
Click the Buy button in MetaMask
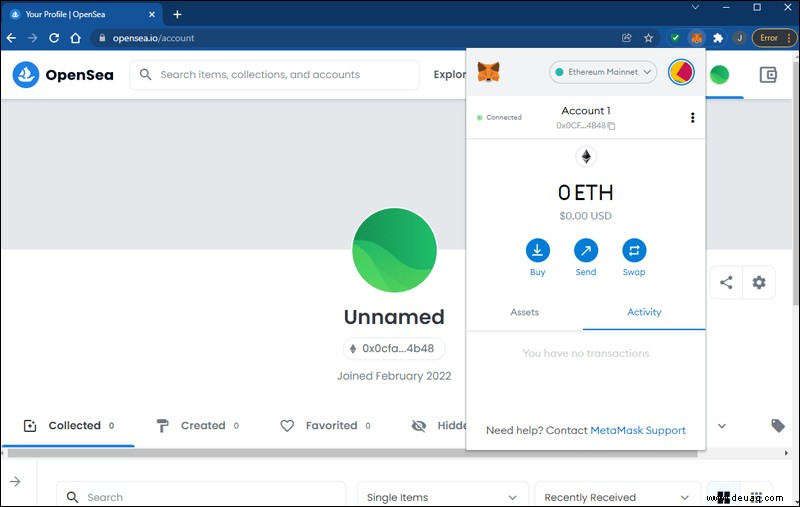[538, 258]
